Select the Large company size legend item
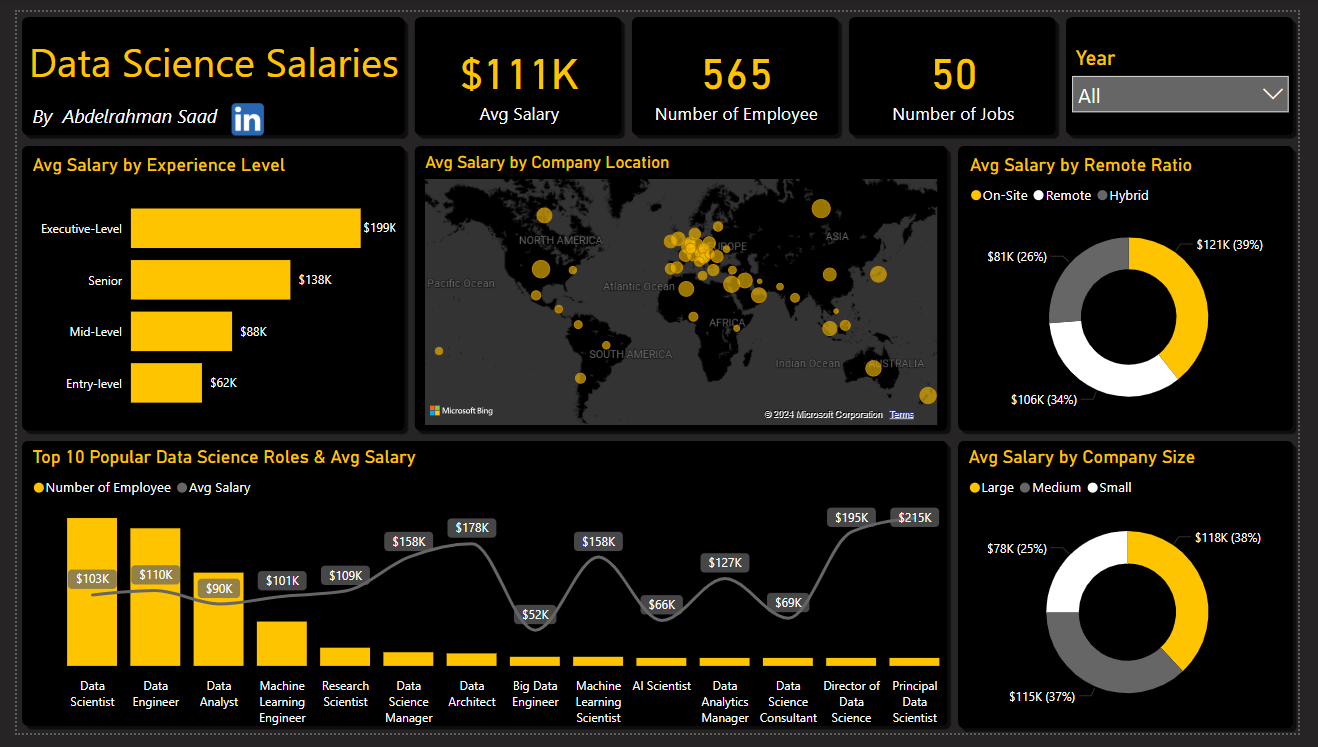 tap(992, 488)
